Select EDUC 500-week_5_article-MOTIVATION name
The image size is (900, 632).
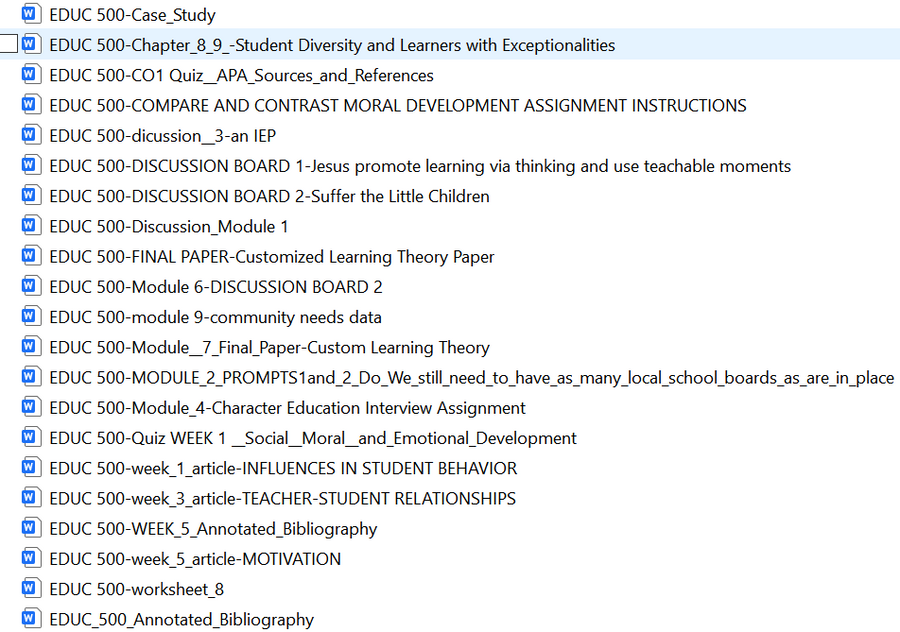click(x=195, y=559)
